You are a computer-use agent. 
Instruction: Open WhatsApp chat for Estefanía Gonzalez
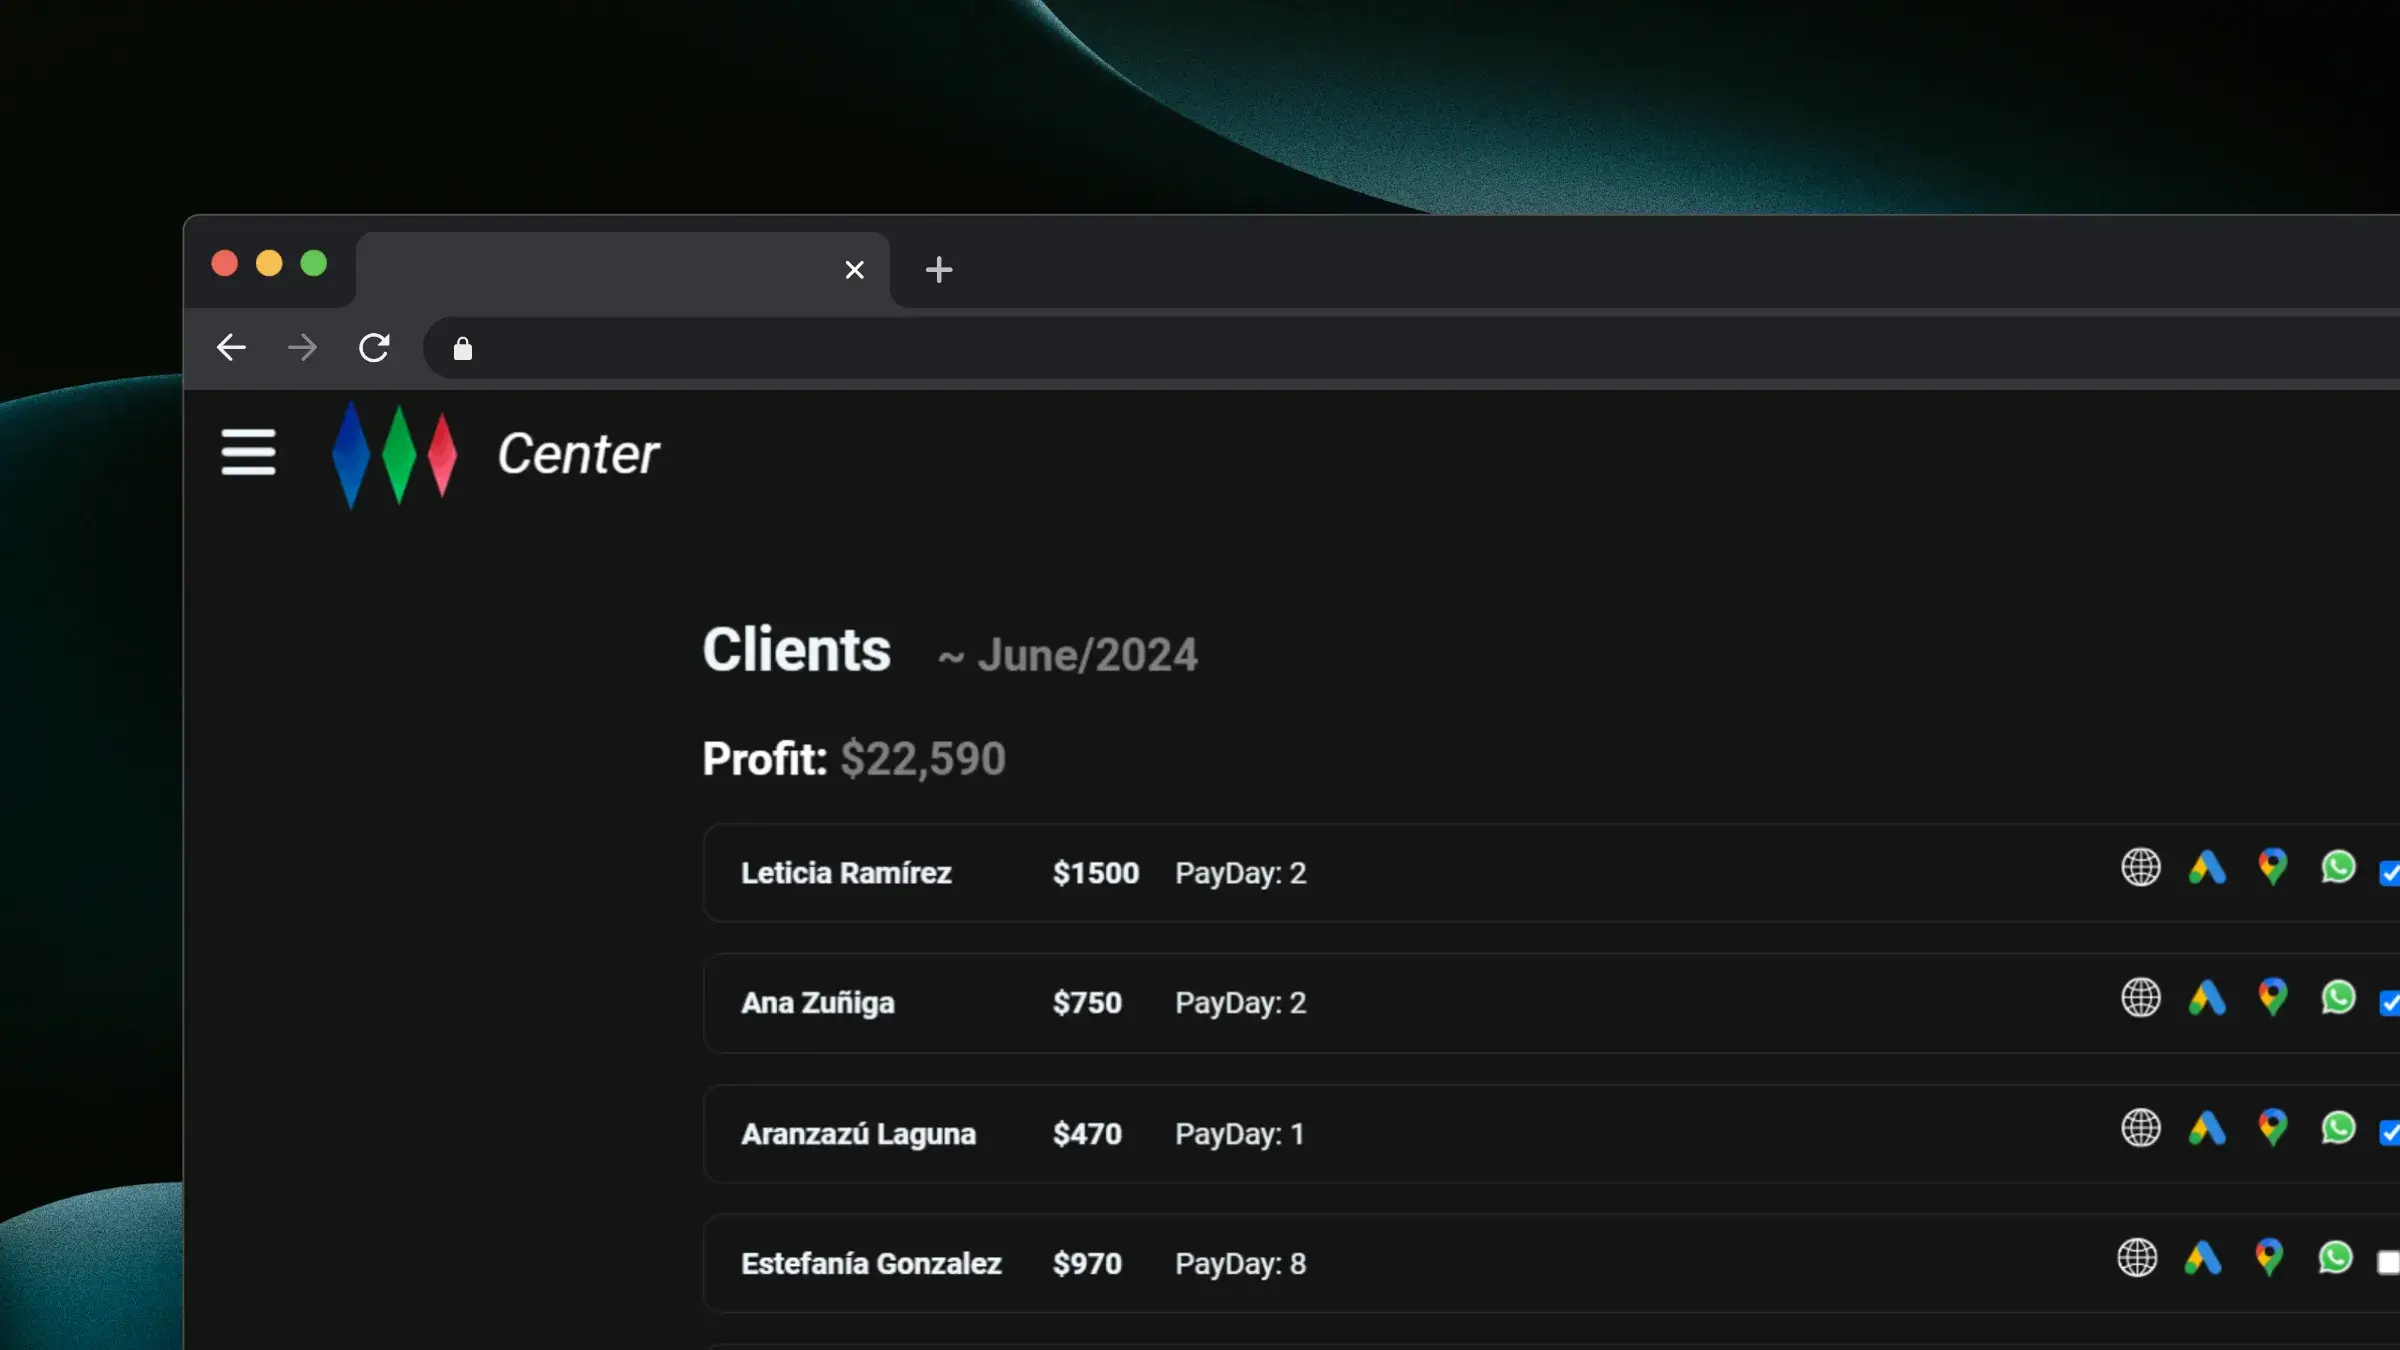point(2335,1258)
